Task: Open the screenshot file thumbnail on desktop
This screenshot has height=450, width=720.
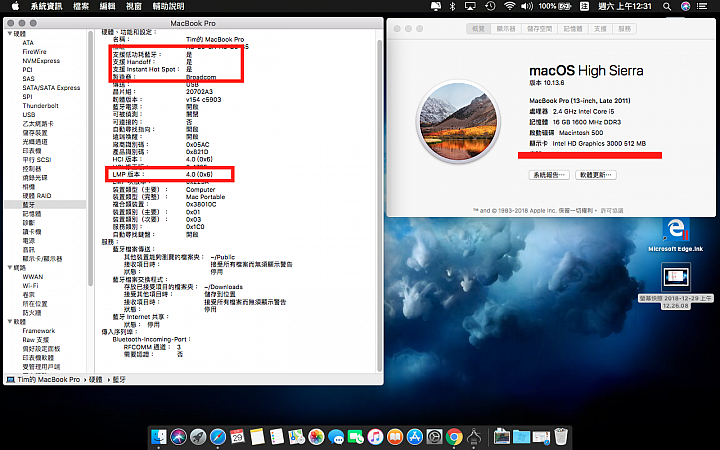Action: coord(675,277)
